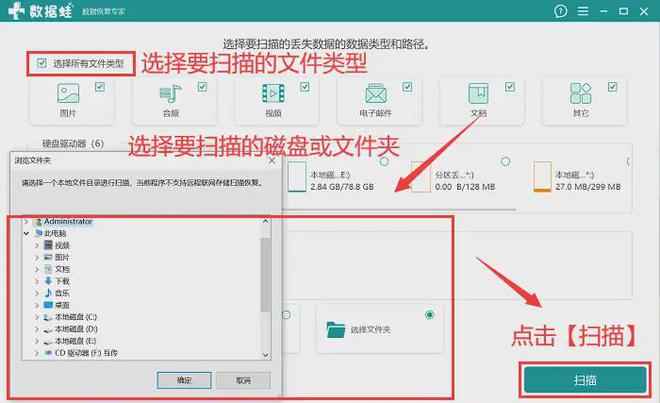Expand the 音乐 folder node
Viewport: 660px width, 403px height.
37,293
